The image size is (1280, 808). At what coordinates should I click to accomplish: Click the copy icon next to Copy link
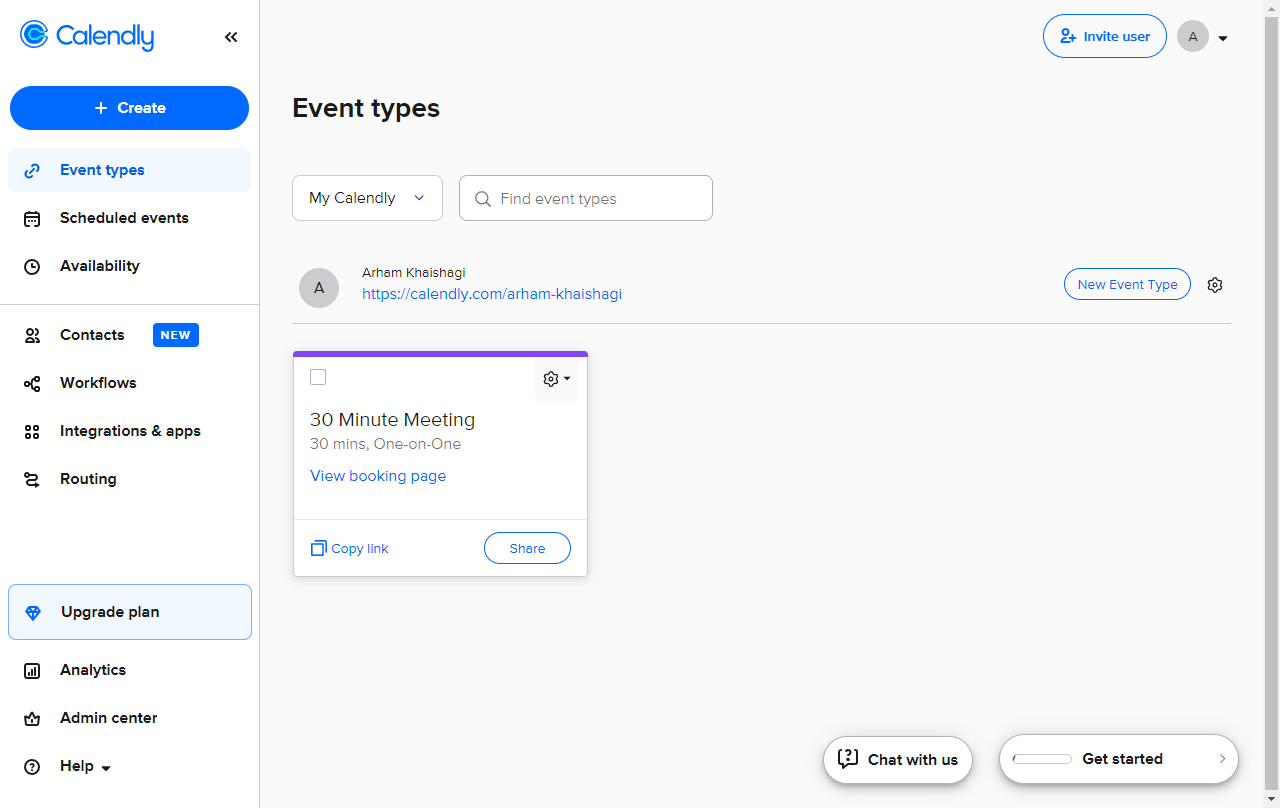pos(319,548)
